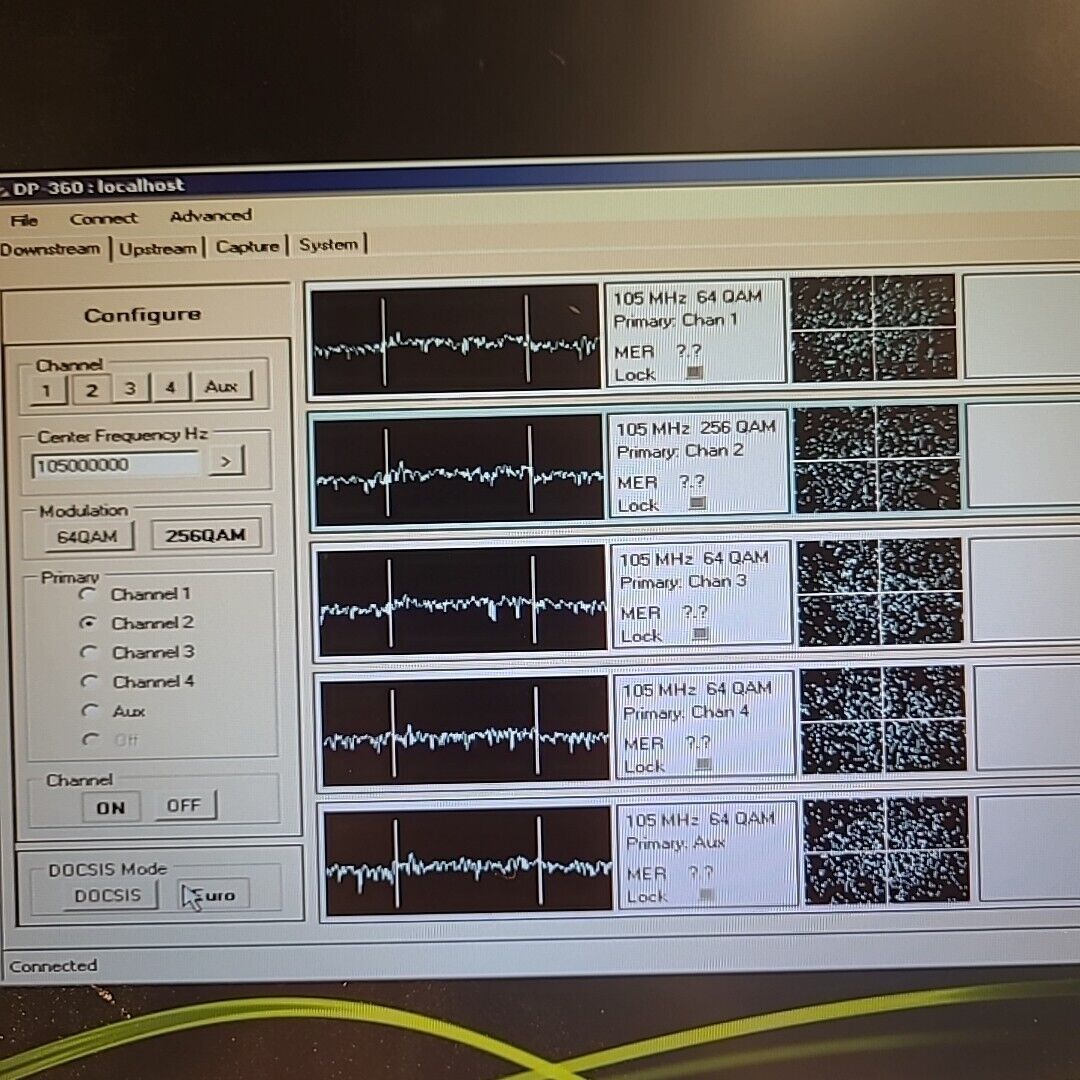Click the Chan 4 spectrum display
Screen dimensions: 1080x1080
465,731
